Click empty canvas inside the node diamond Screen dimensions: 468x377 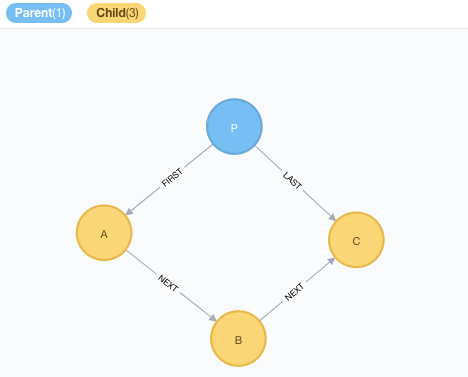[x=233, y=233]
